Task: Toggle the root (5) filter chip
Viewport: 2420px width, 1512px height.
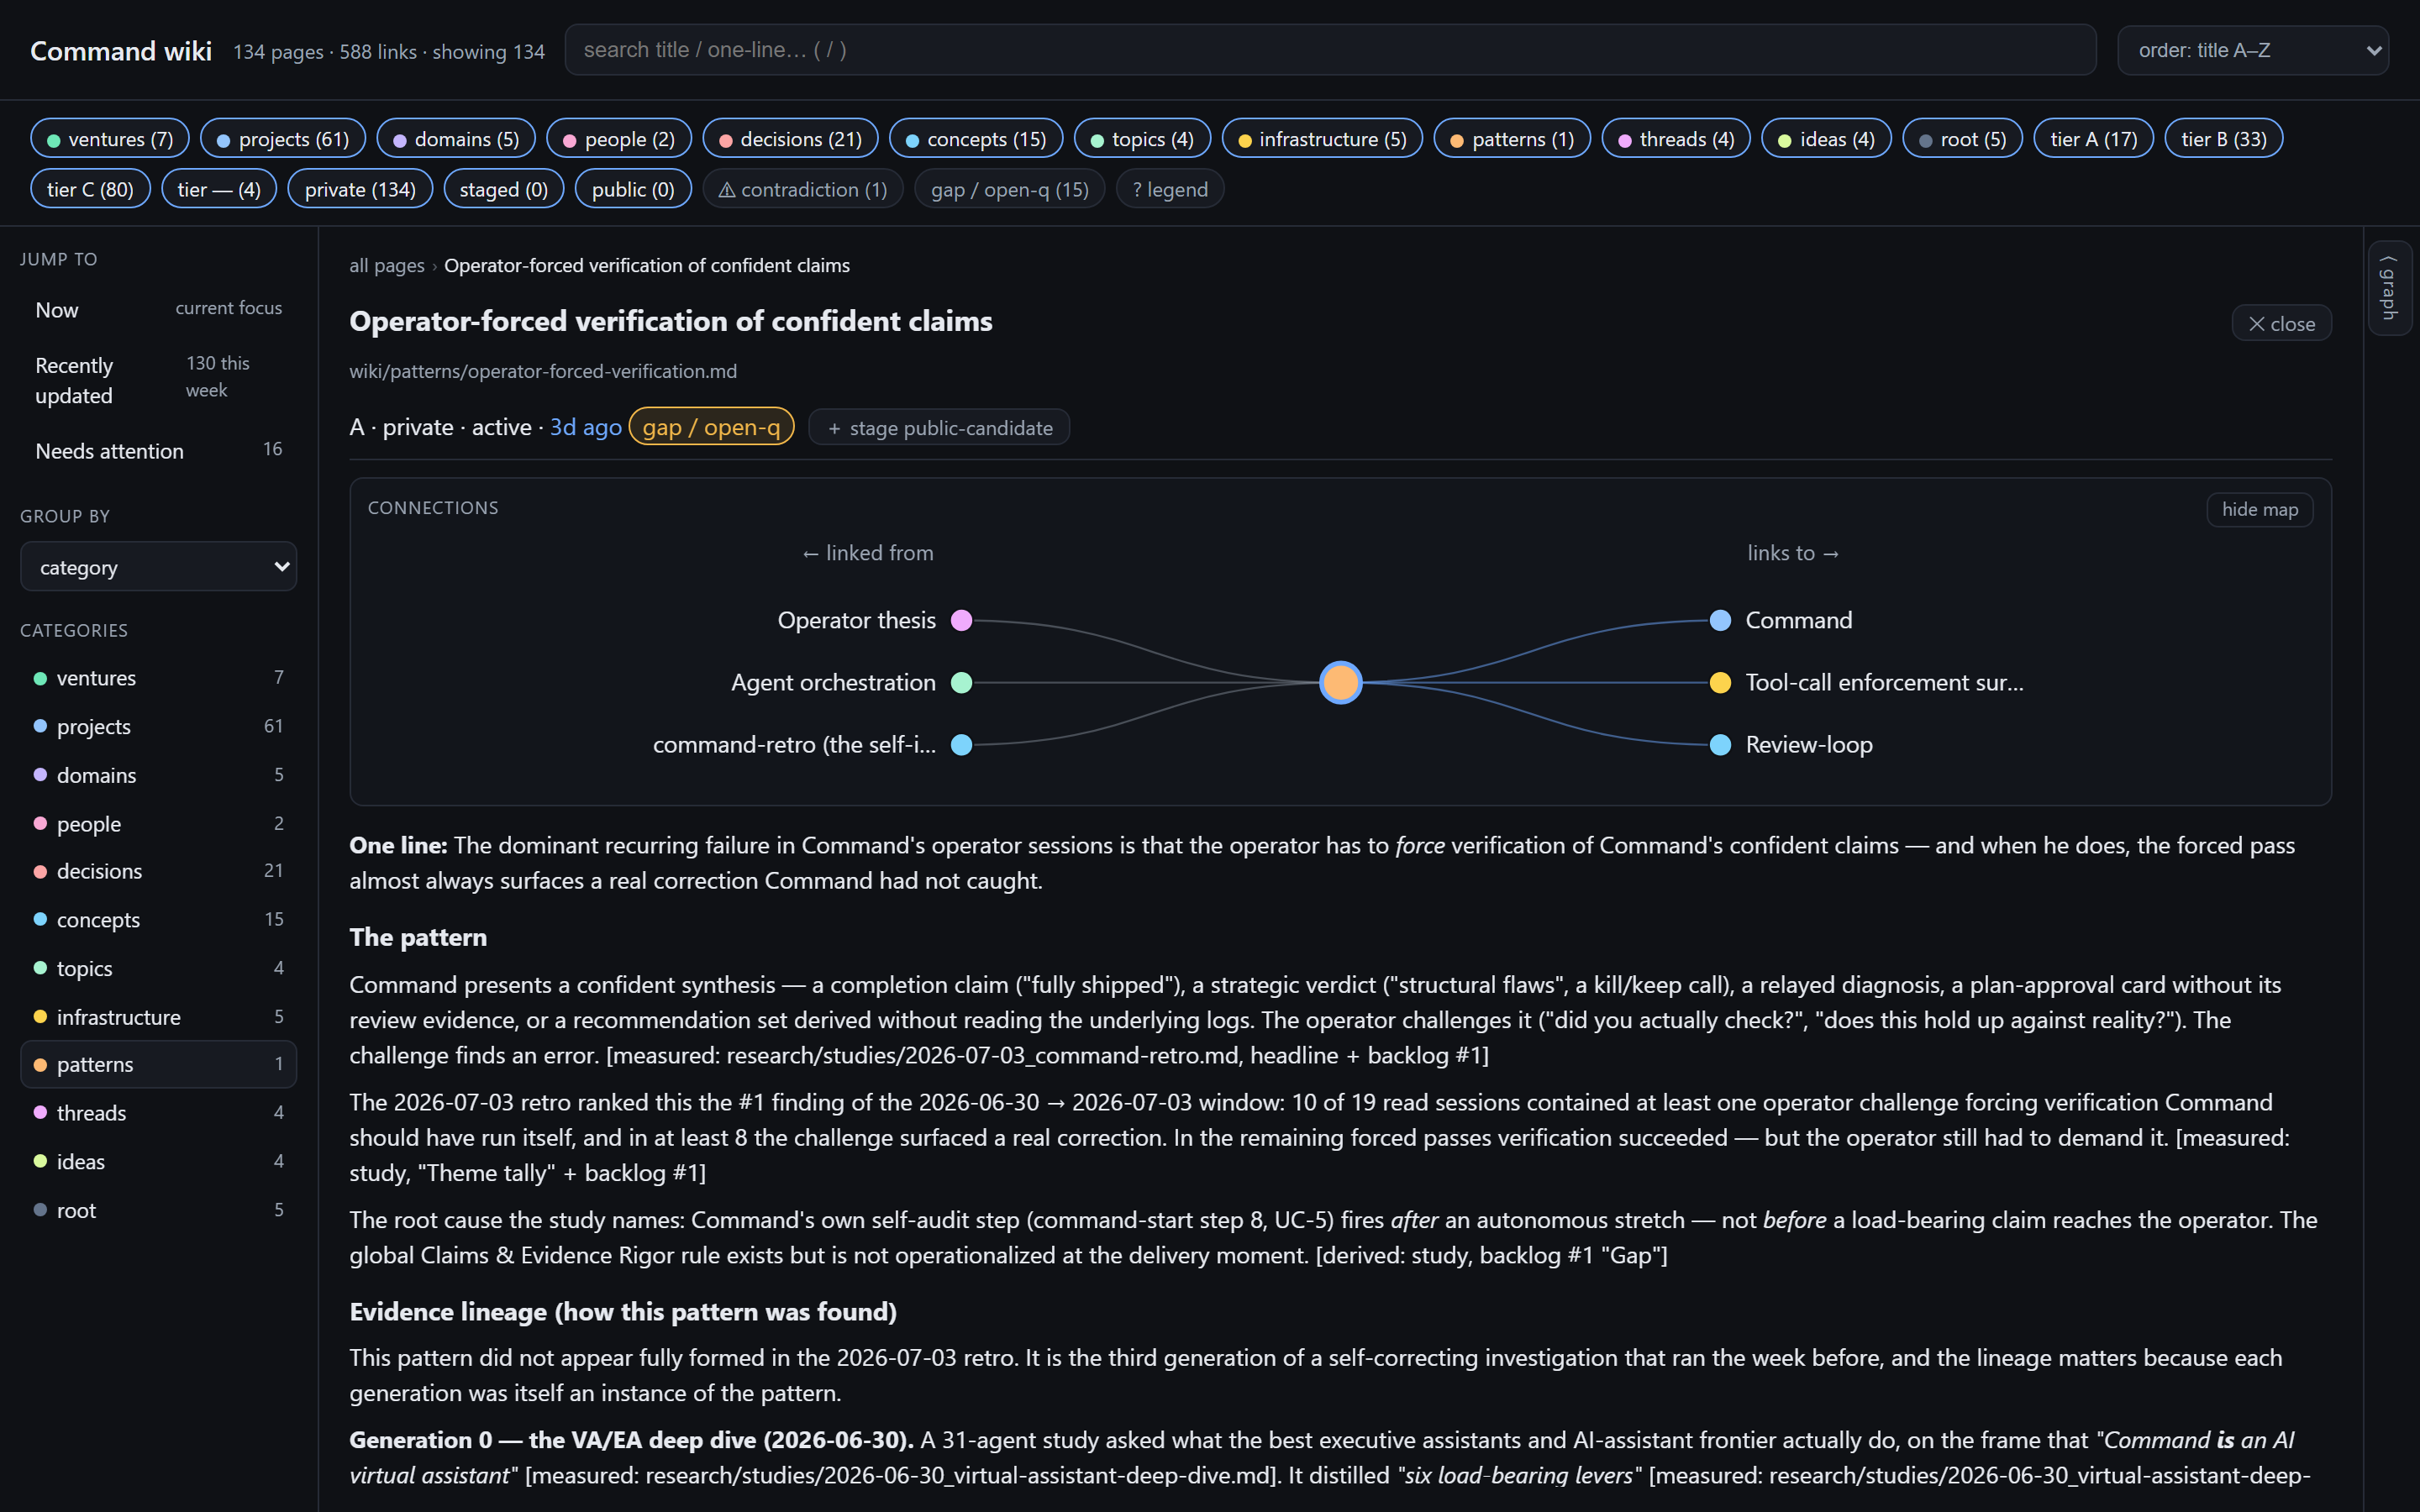Action: coord(1962,139)
